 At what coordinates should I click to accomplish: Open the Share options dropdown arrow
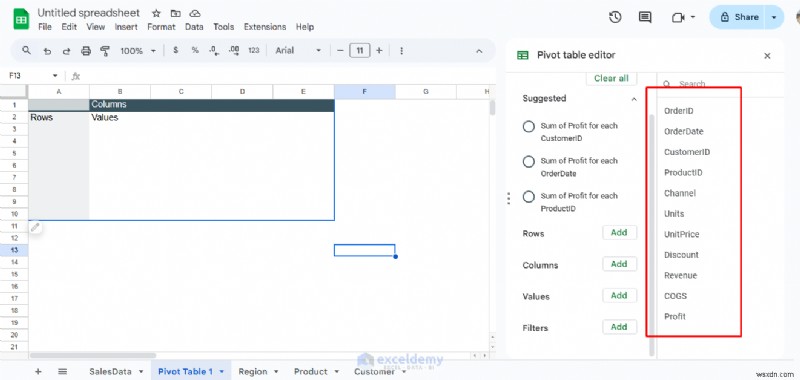pos(774,17)
